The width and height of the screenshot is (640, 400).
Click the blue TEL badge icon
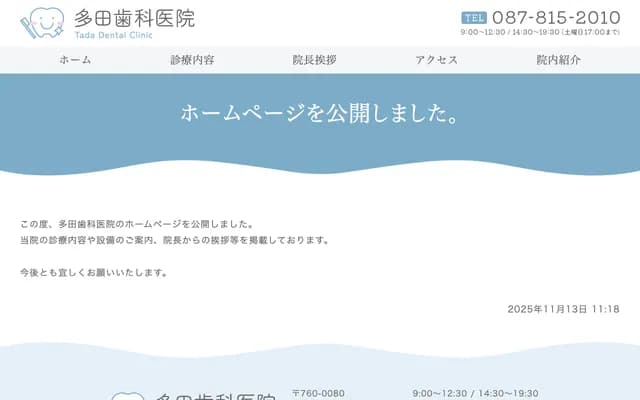tap(474, 18)
